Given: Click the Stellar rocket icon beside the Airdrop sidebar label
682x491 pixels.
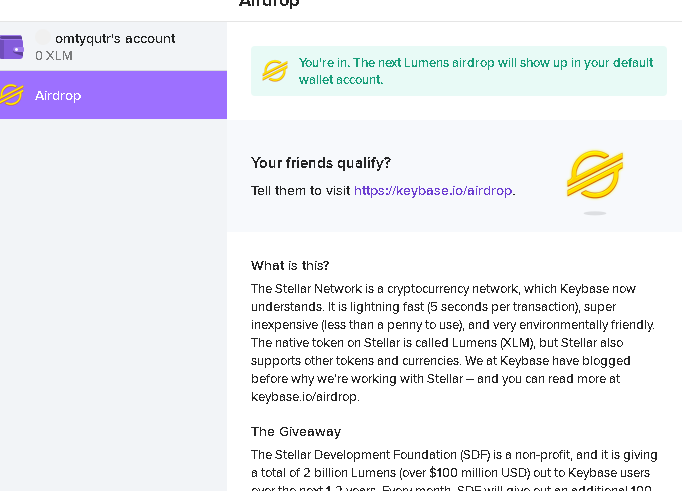Looking at the screenshot, I should (x=12, y=96).
